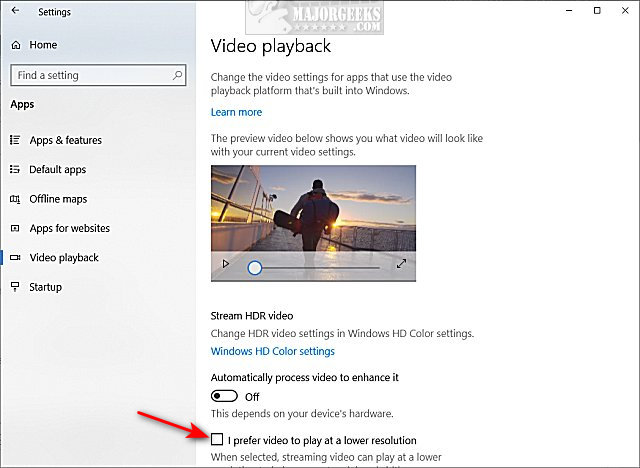This screenshot has width=640, height=468.
Task: Open Apps for websites page
Action: [69, 228]
